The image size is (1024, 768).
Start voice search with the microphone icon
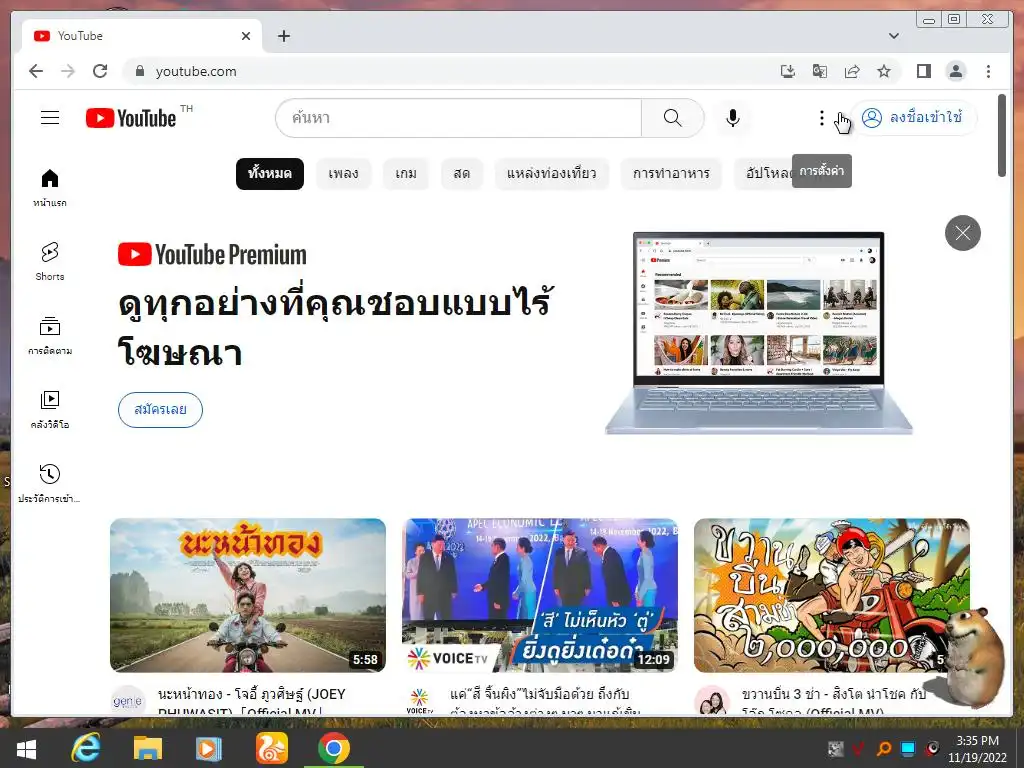[733, 118]
